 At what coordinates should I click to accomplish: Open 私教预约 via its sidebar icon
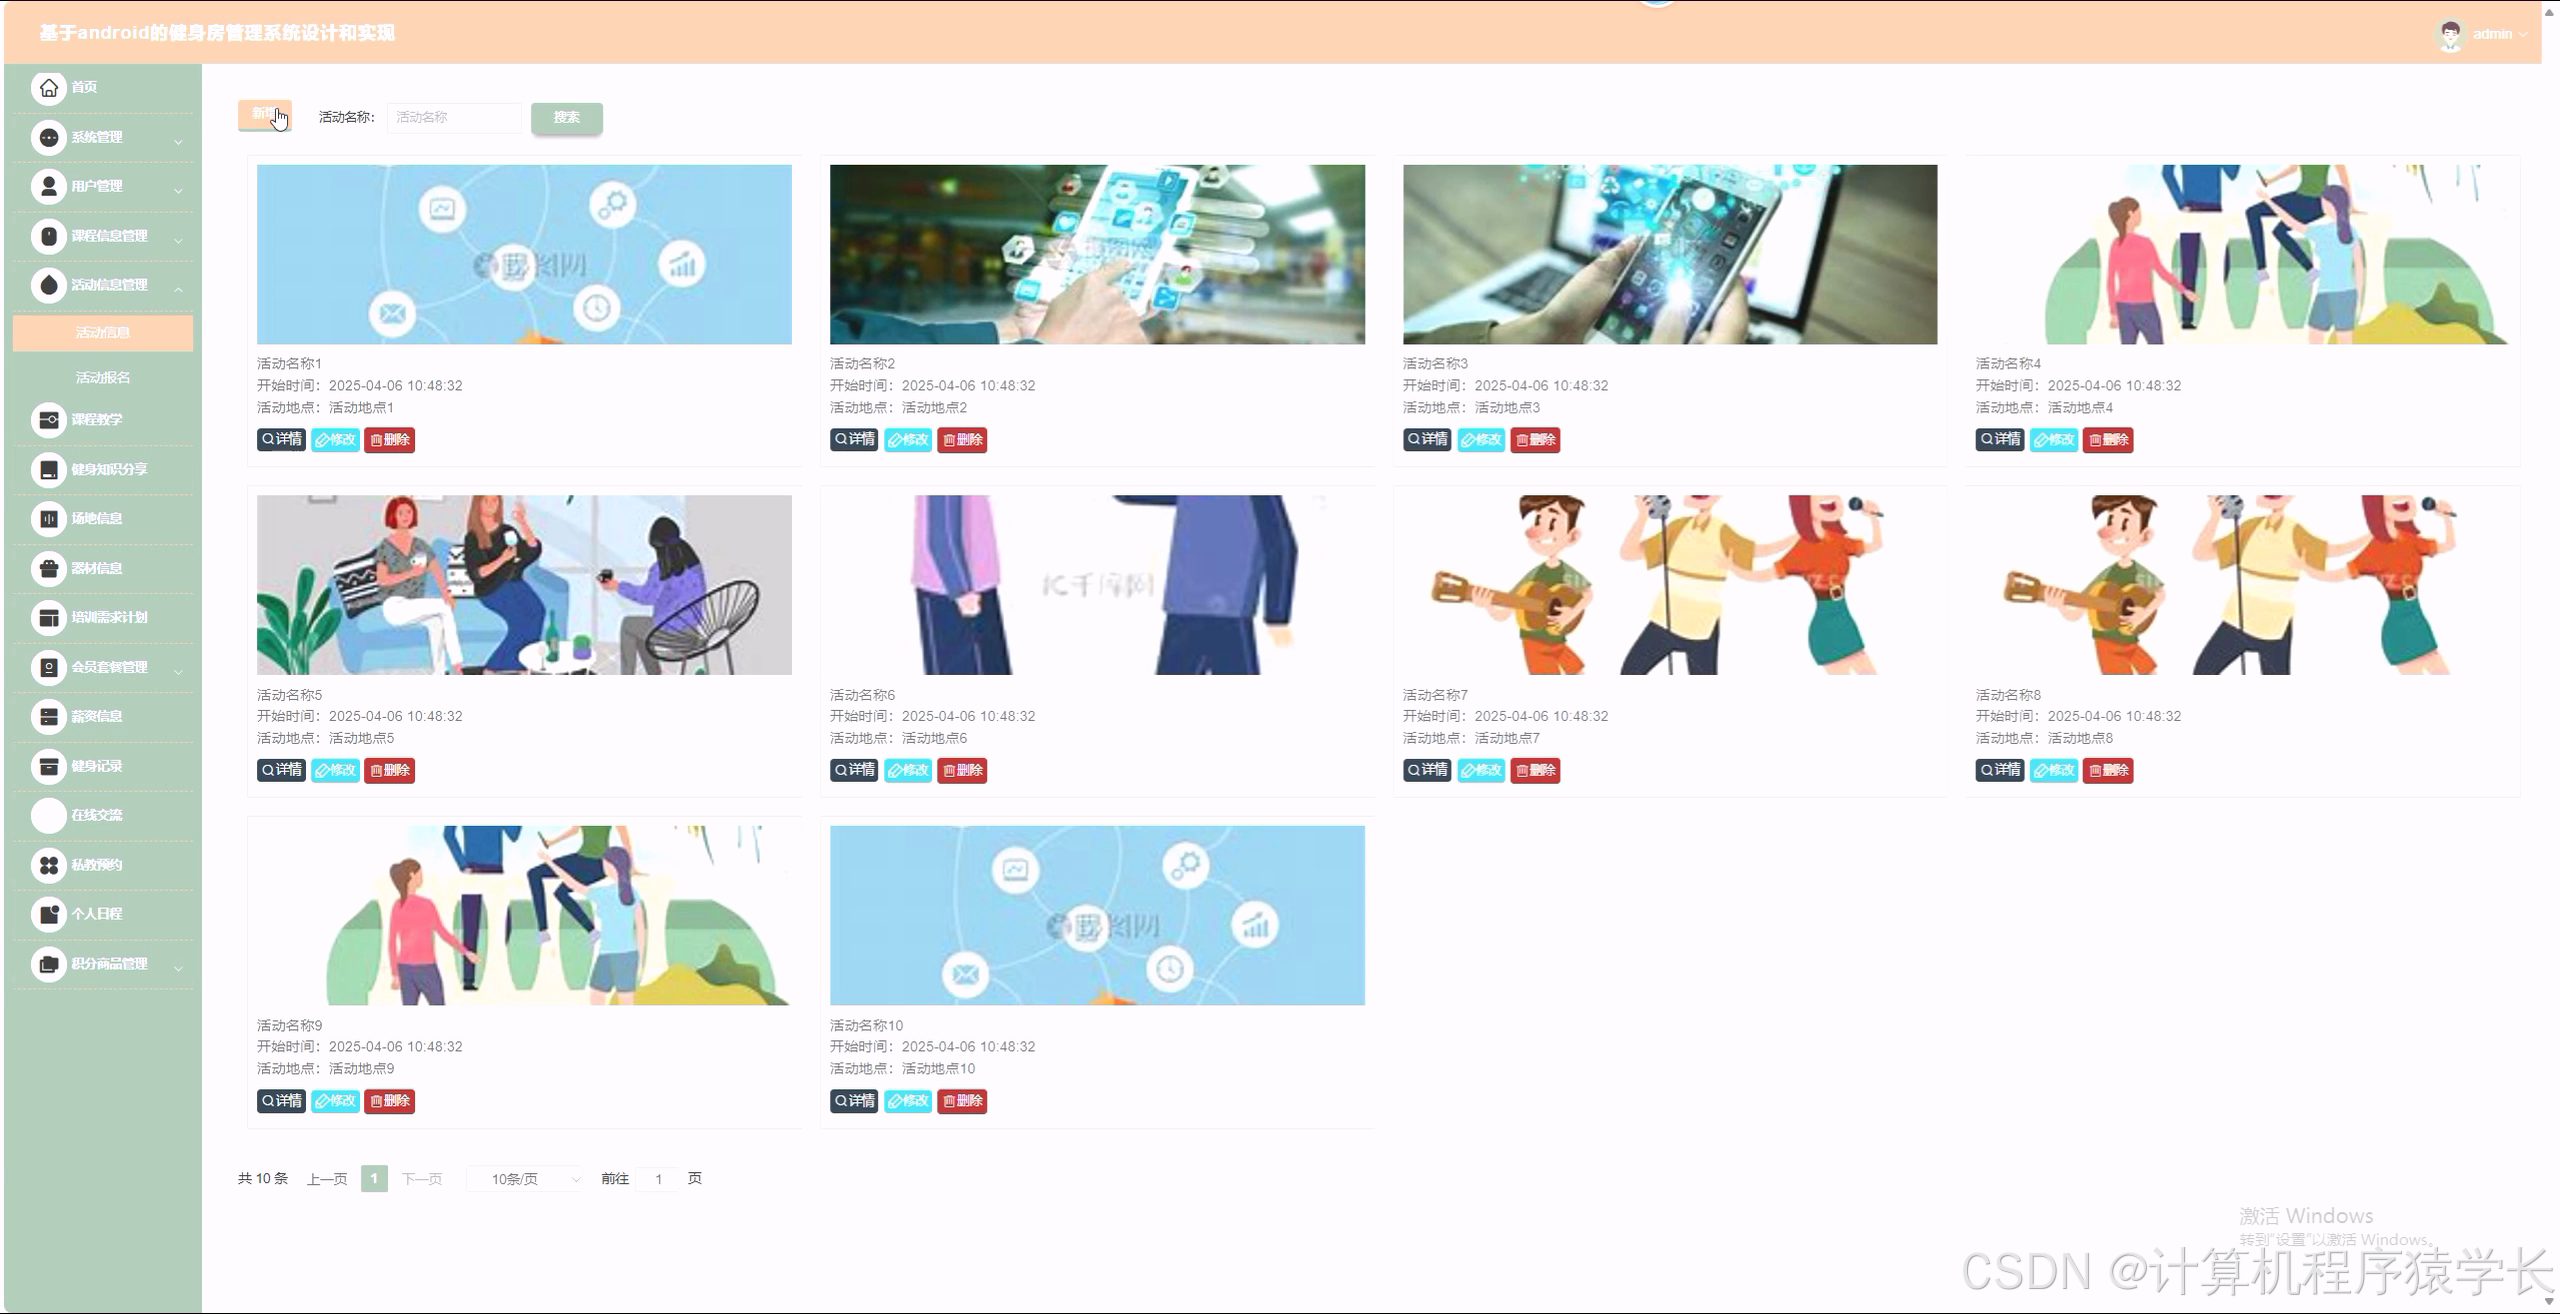tap(48, 865)
